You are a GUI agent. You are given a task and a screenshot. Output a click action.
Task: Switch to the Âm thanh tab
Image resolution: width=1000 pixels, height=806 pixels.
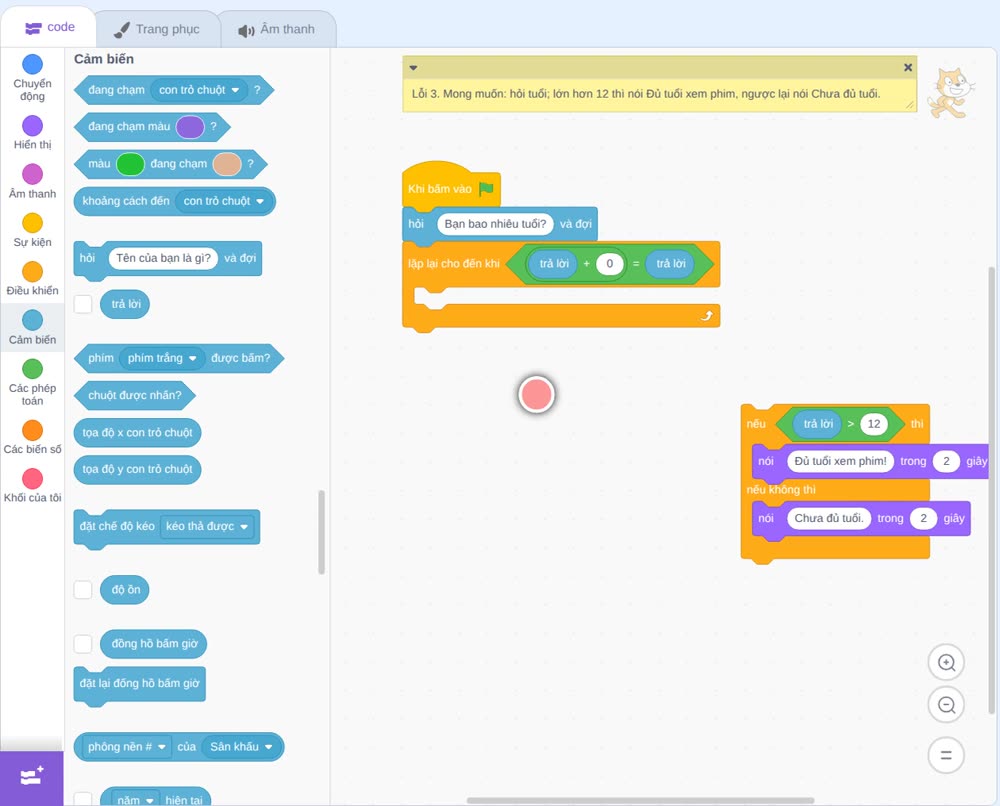click(x=277, y=29)
